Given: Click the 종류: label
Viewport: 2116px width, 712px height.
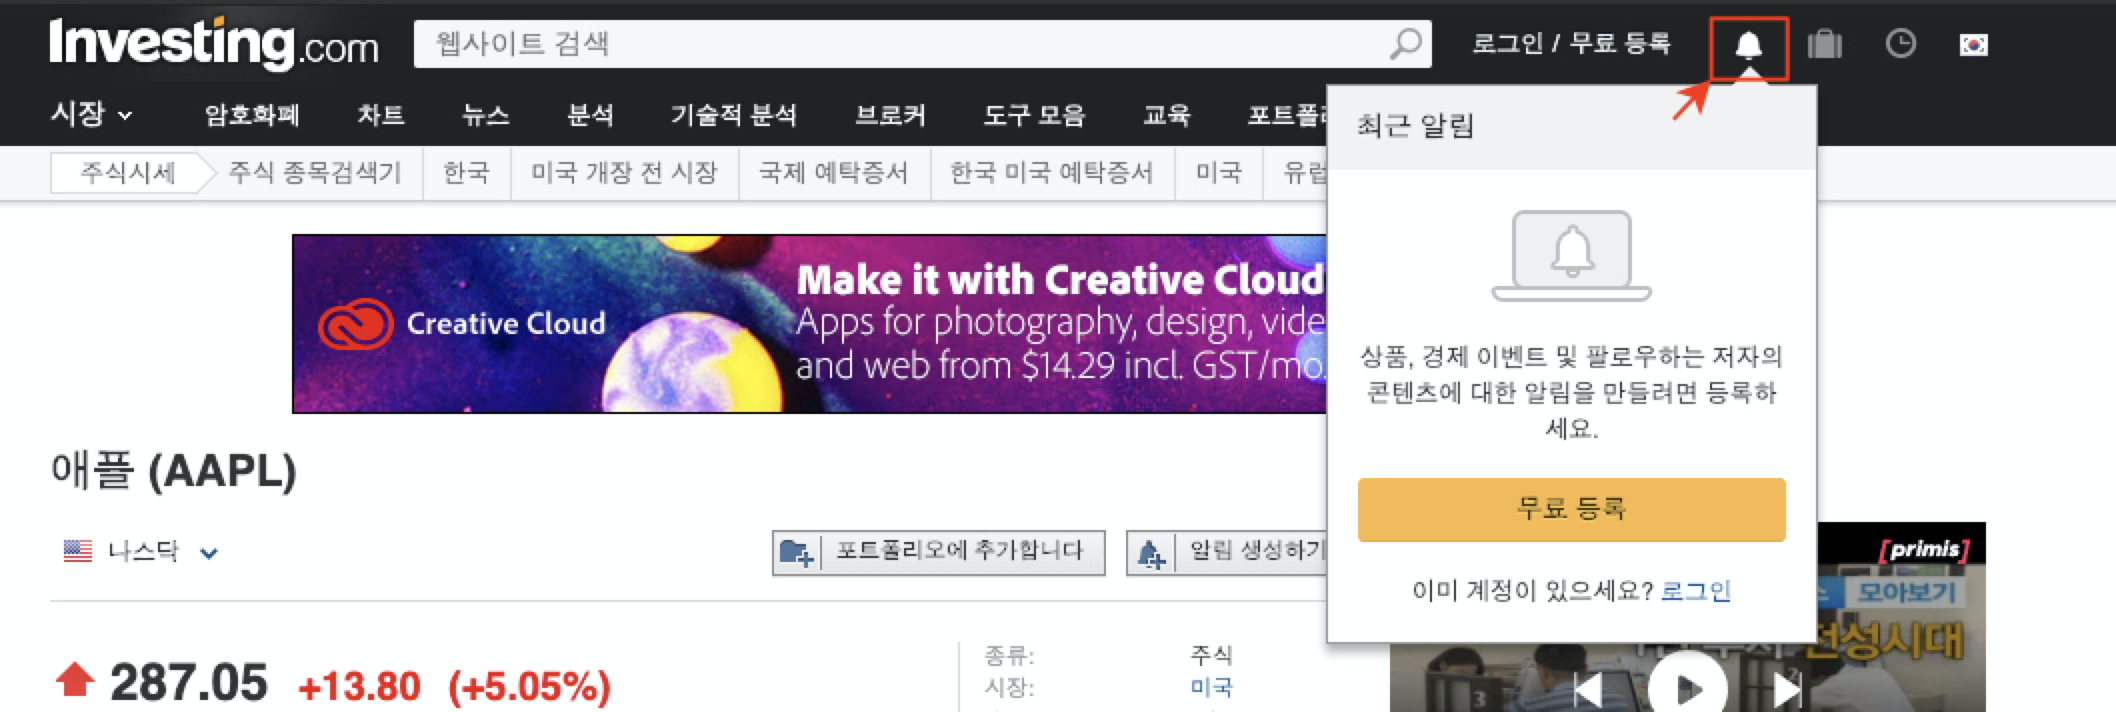Looking at the screenshot, I should click(1009, 656).
